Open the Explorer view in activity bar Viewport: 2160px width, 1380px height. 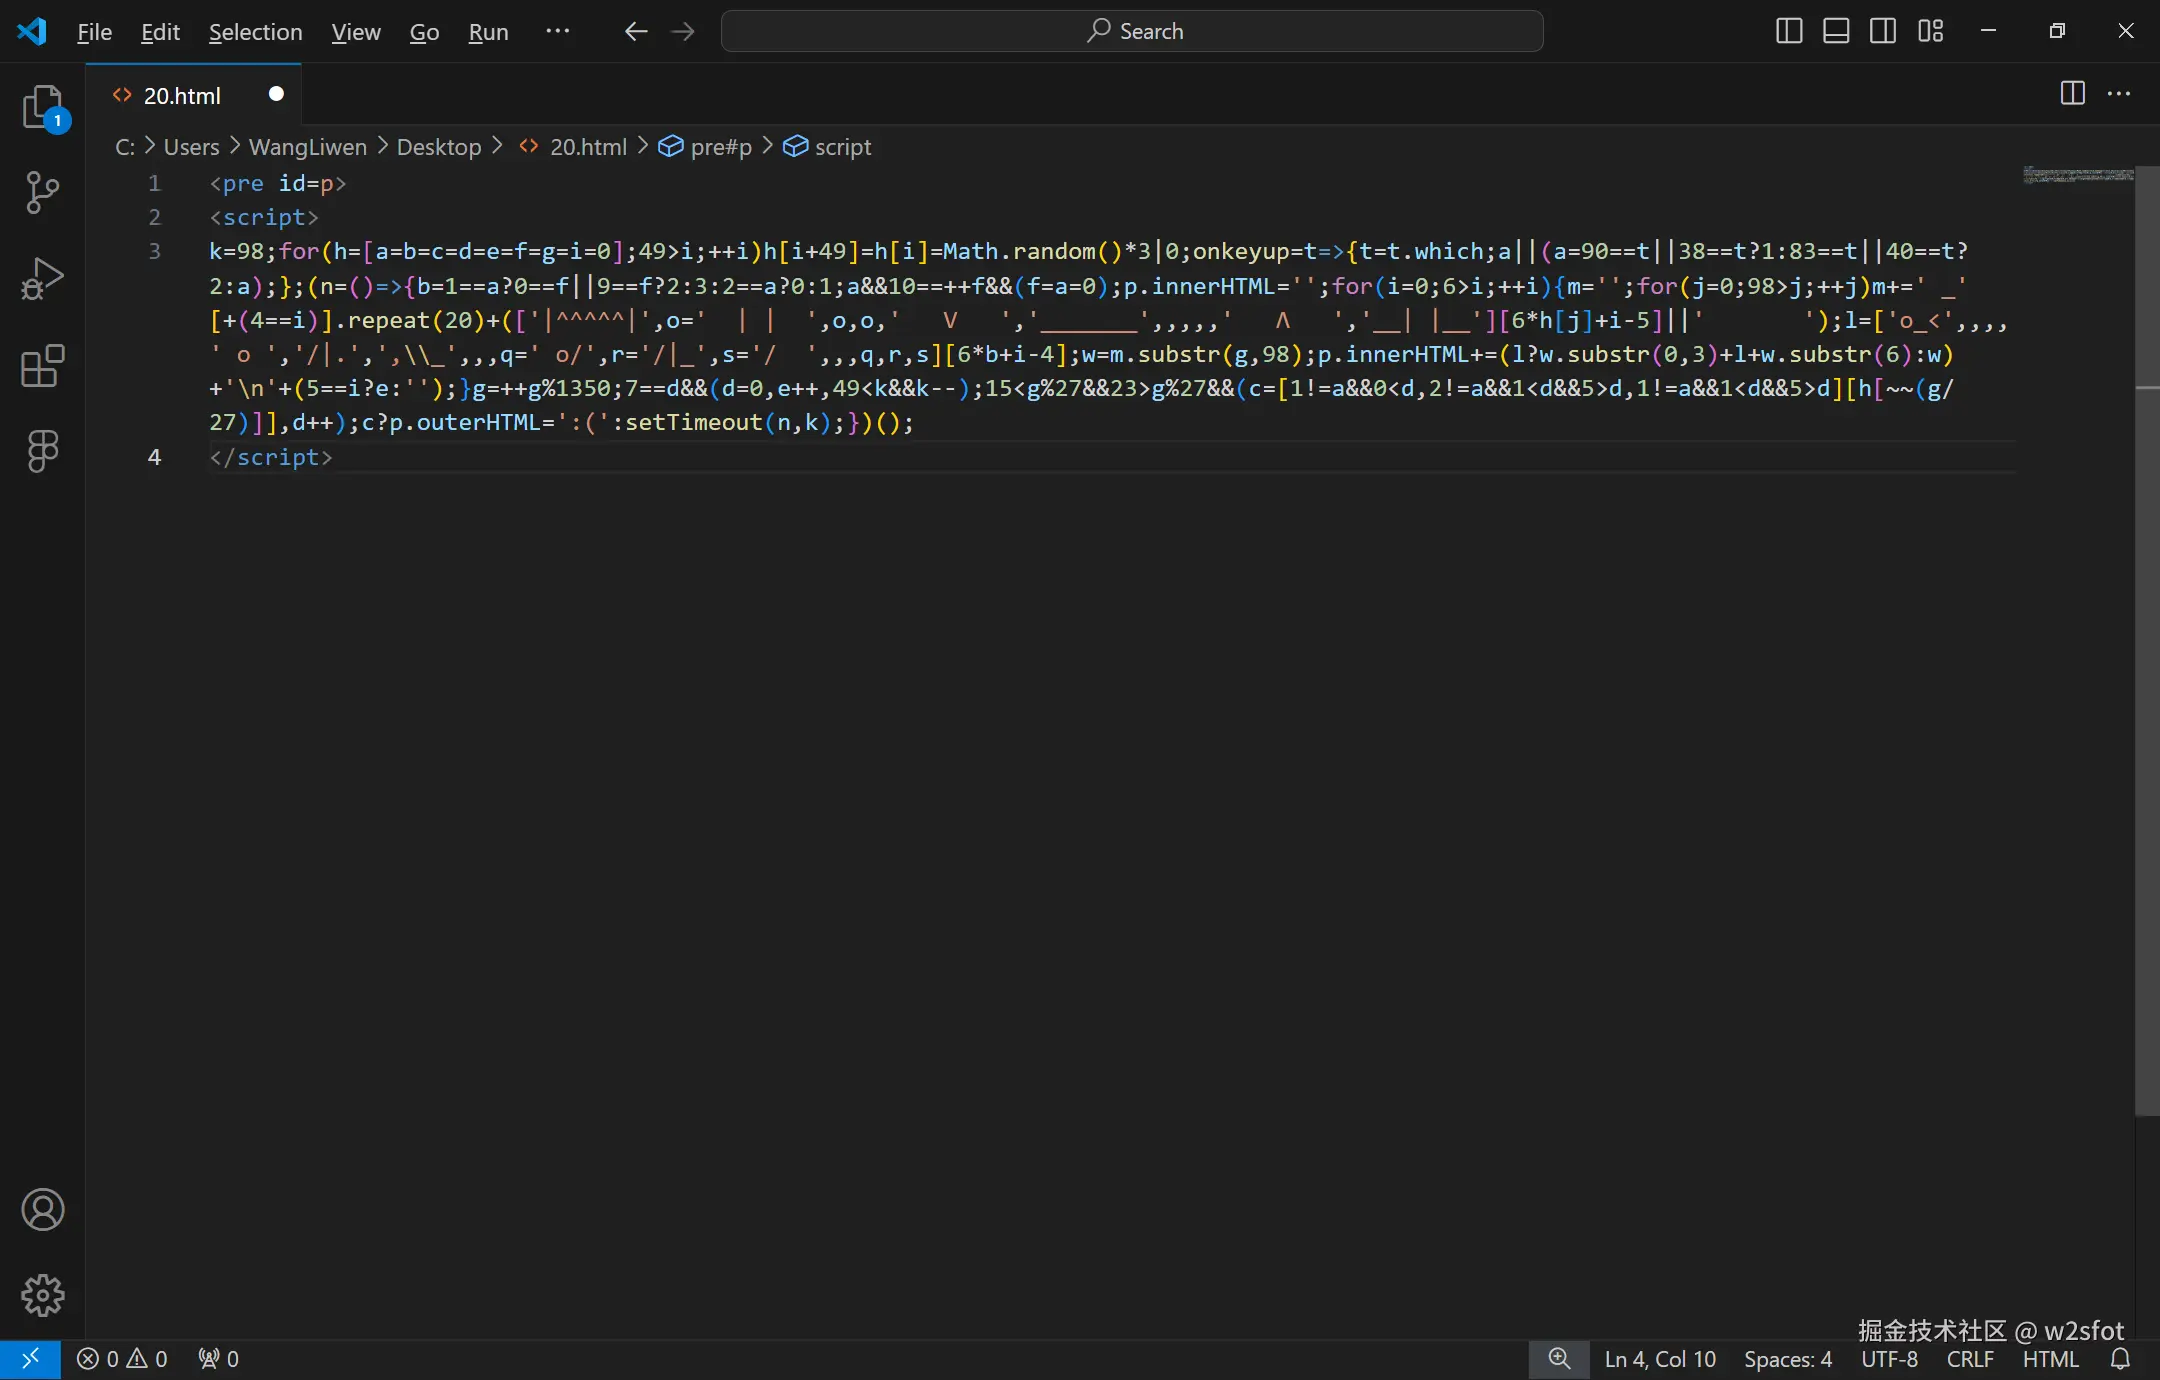tap(42, 107)
